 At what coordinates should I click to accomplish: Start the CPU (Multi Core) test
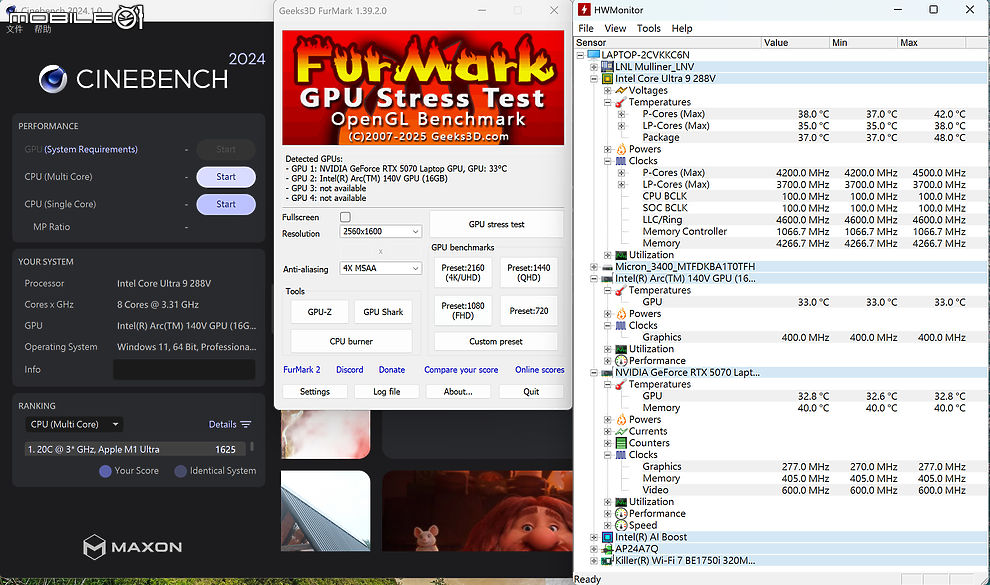coord(226,177)
